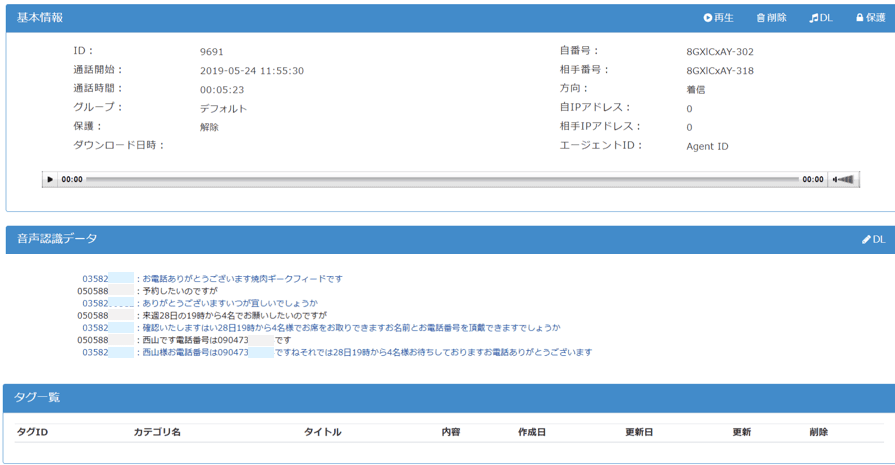Download transcript via 音声認識データ DL button
895x465 pixels.
click(873, 240)
